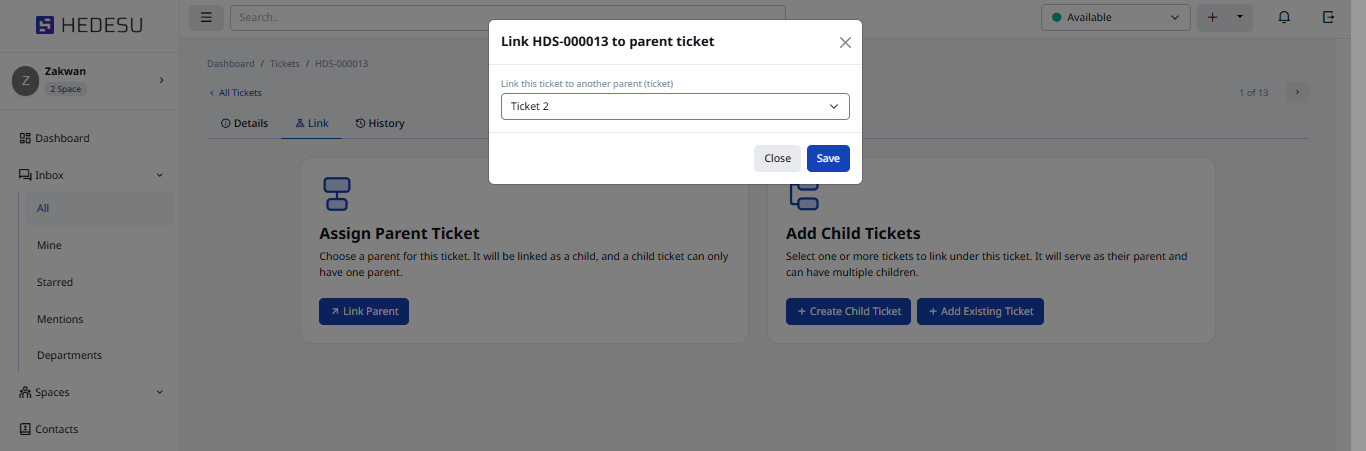This screenshot has height=451, width=1366.
Task: Open the notifications bell icon
Action: point(1284,17)
